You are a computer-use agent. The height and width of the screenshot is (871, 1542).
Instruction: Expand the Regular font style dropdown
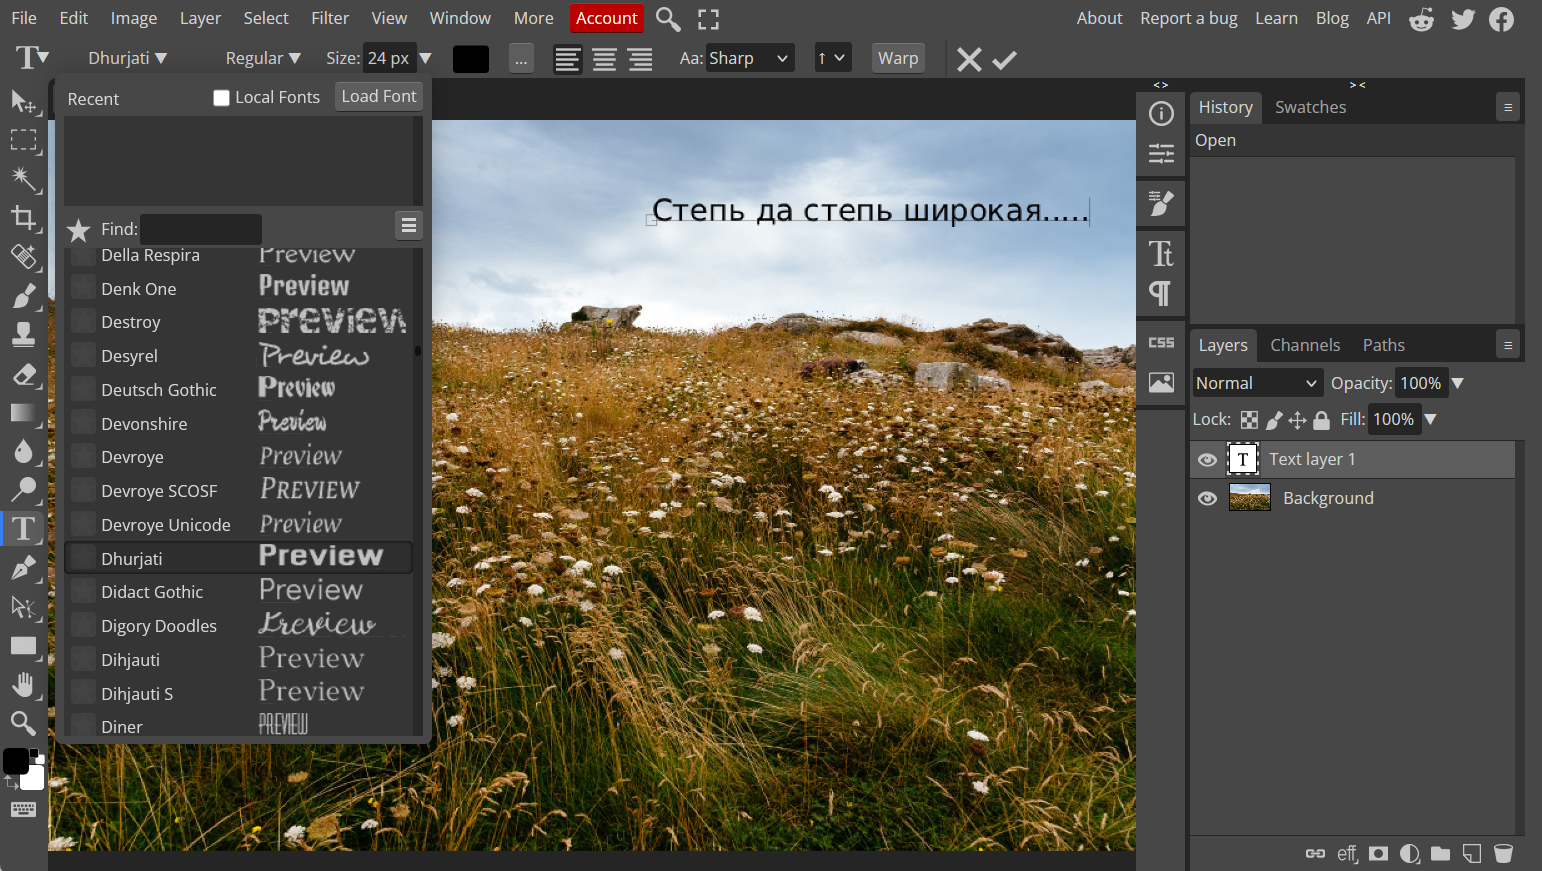tap(263, 59)
